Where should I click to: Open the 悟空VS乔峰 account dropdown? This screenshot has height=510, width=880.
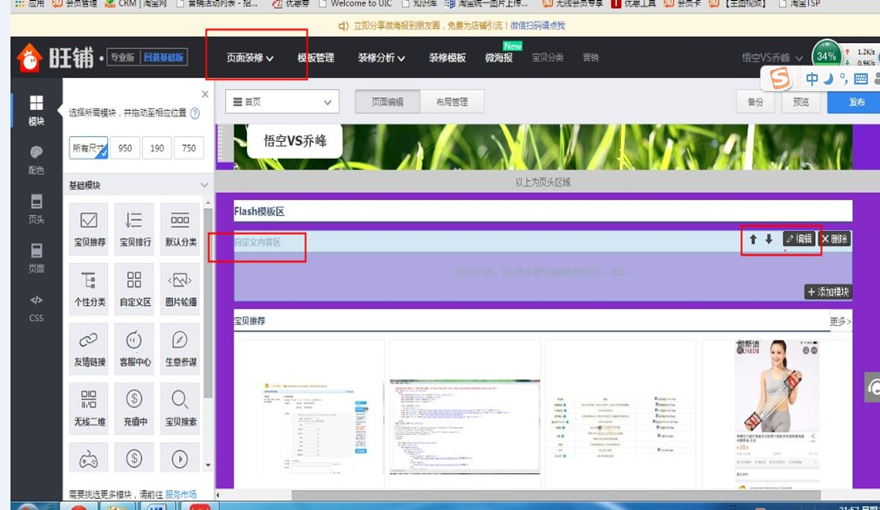772,58
